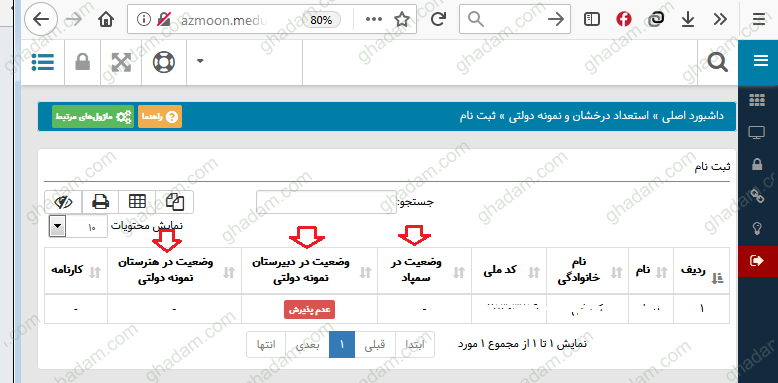Click the monitor icon in sidebar

click(757, 132)
